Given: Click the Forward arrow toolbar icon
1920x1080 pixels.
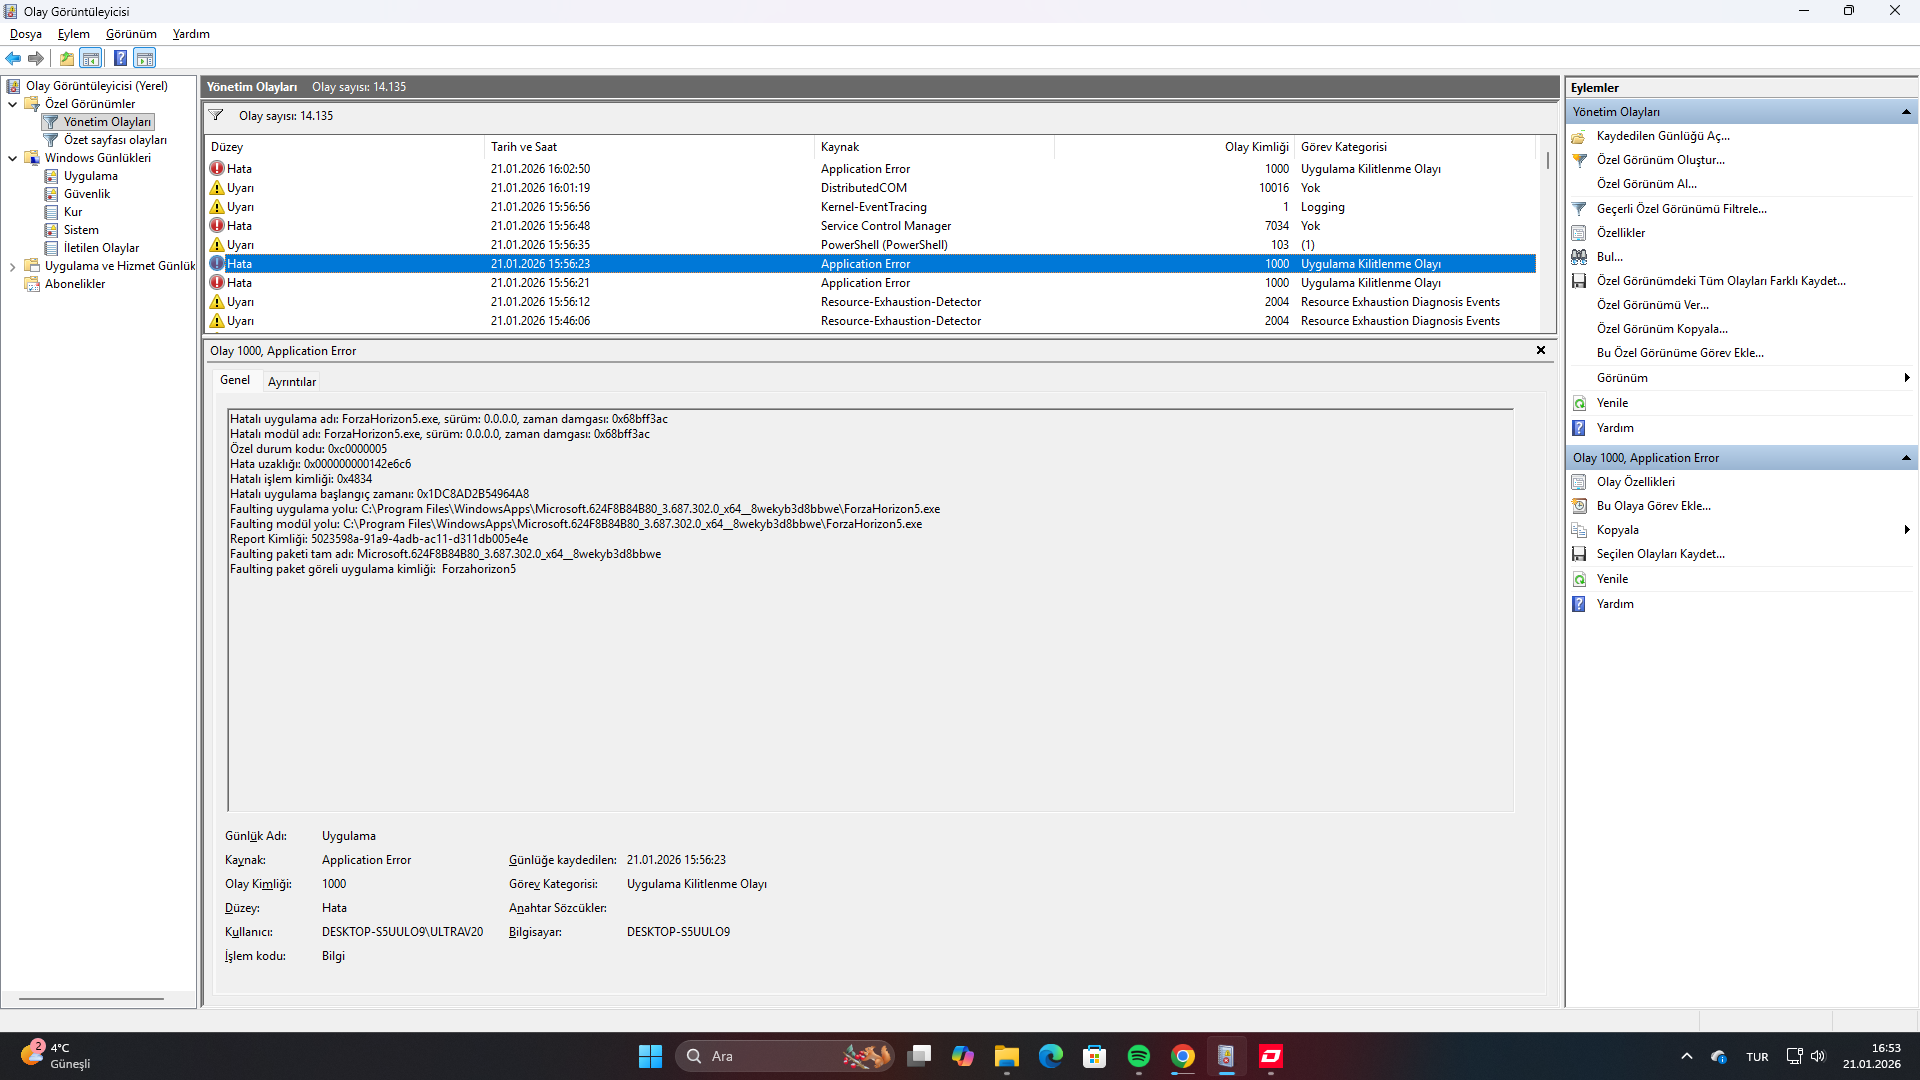Looking at the screenshot, I should pos(36,58).
